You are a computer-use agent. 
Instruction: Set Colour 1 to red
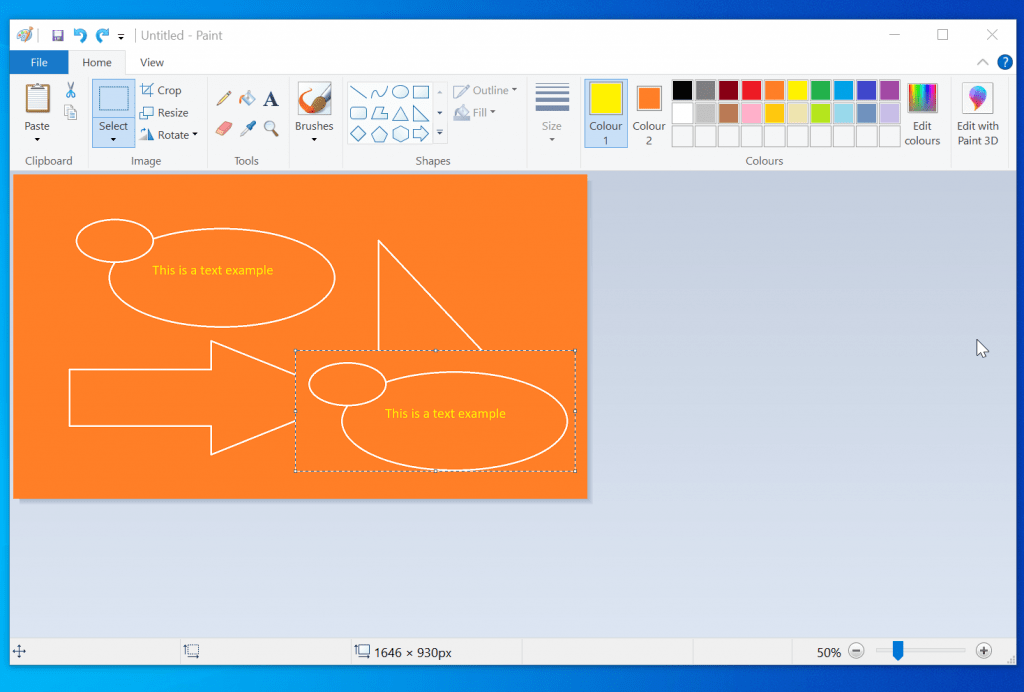coord(751,90)
